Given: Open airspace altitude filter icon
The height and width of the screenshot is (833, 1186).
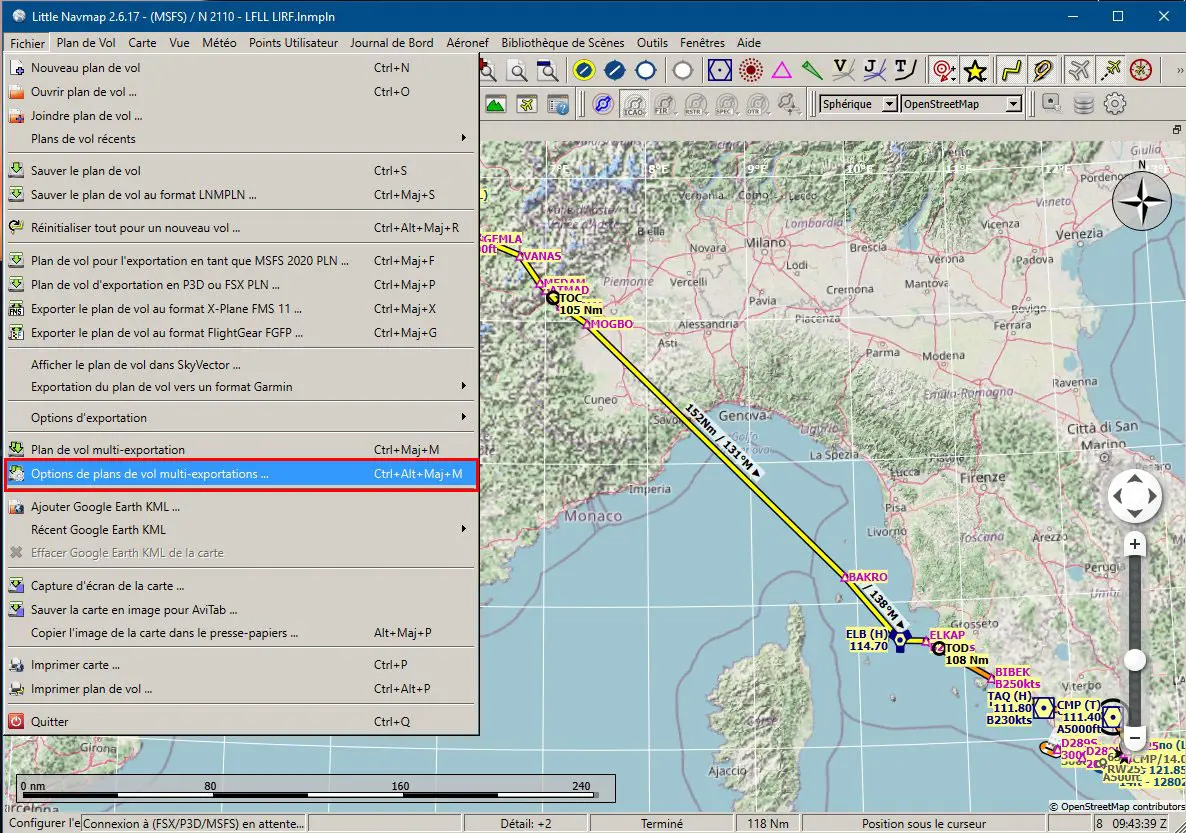Looking at the screenshot, I should click(x=789, y=104).
